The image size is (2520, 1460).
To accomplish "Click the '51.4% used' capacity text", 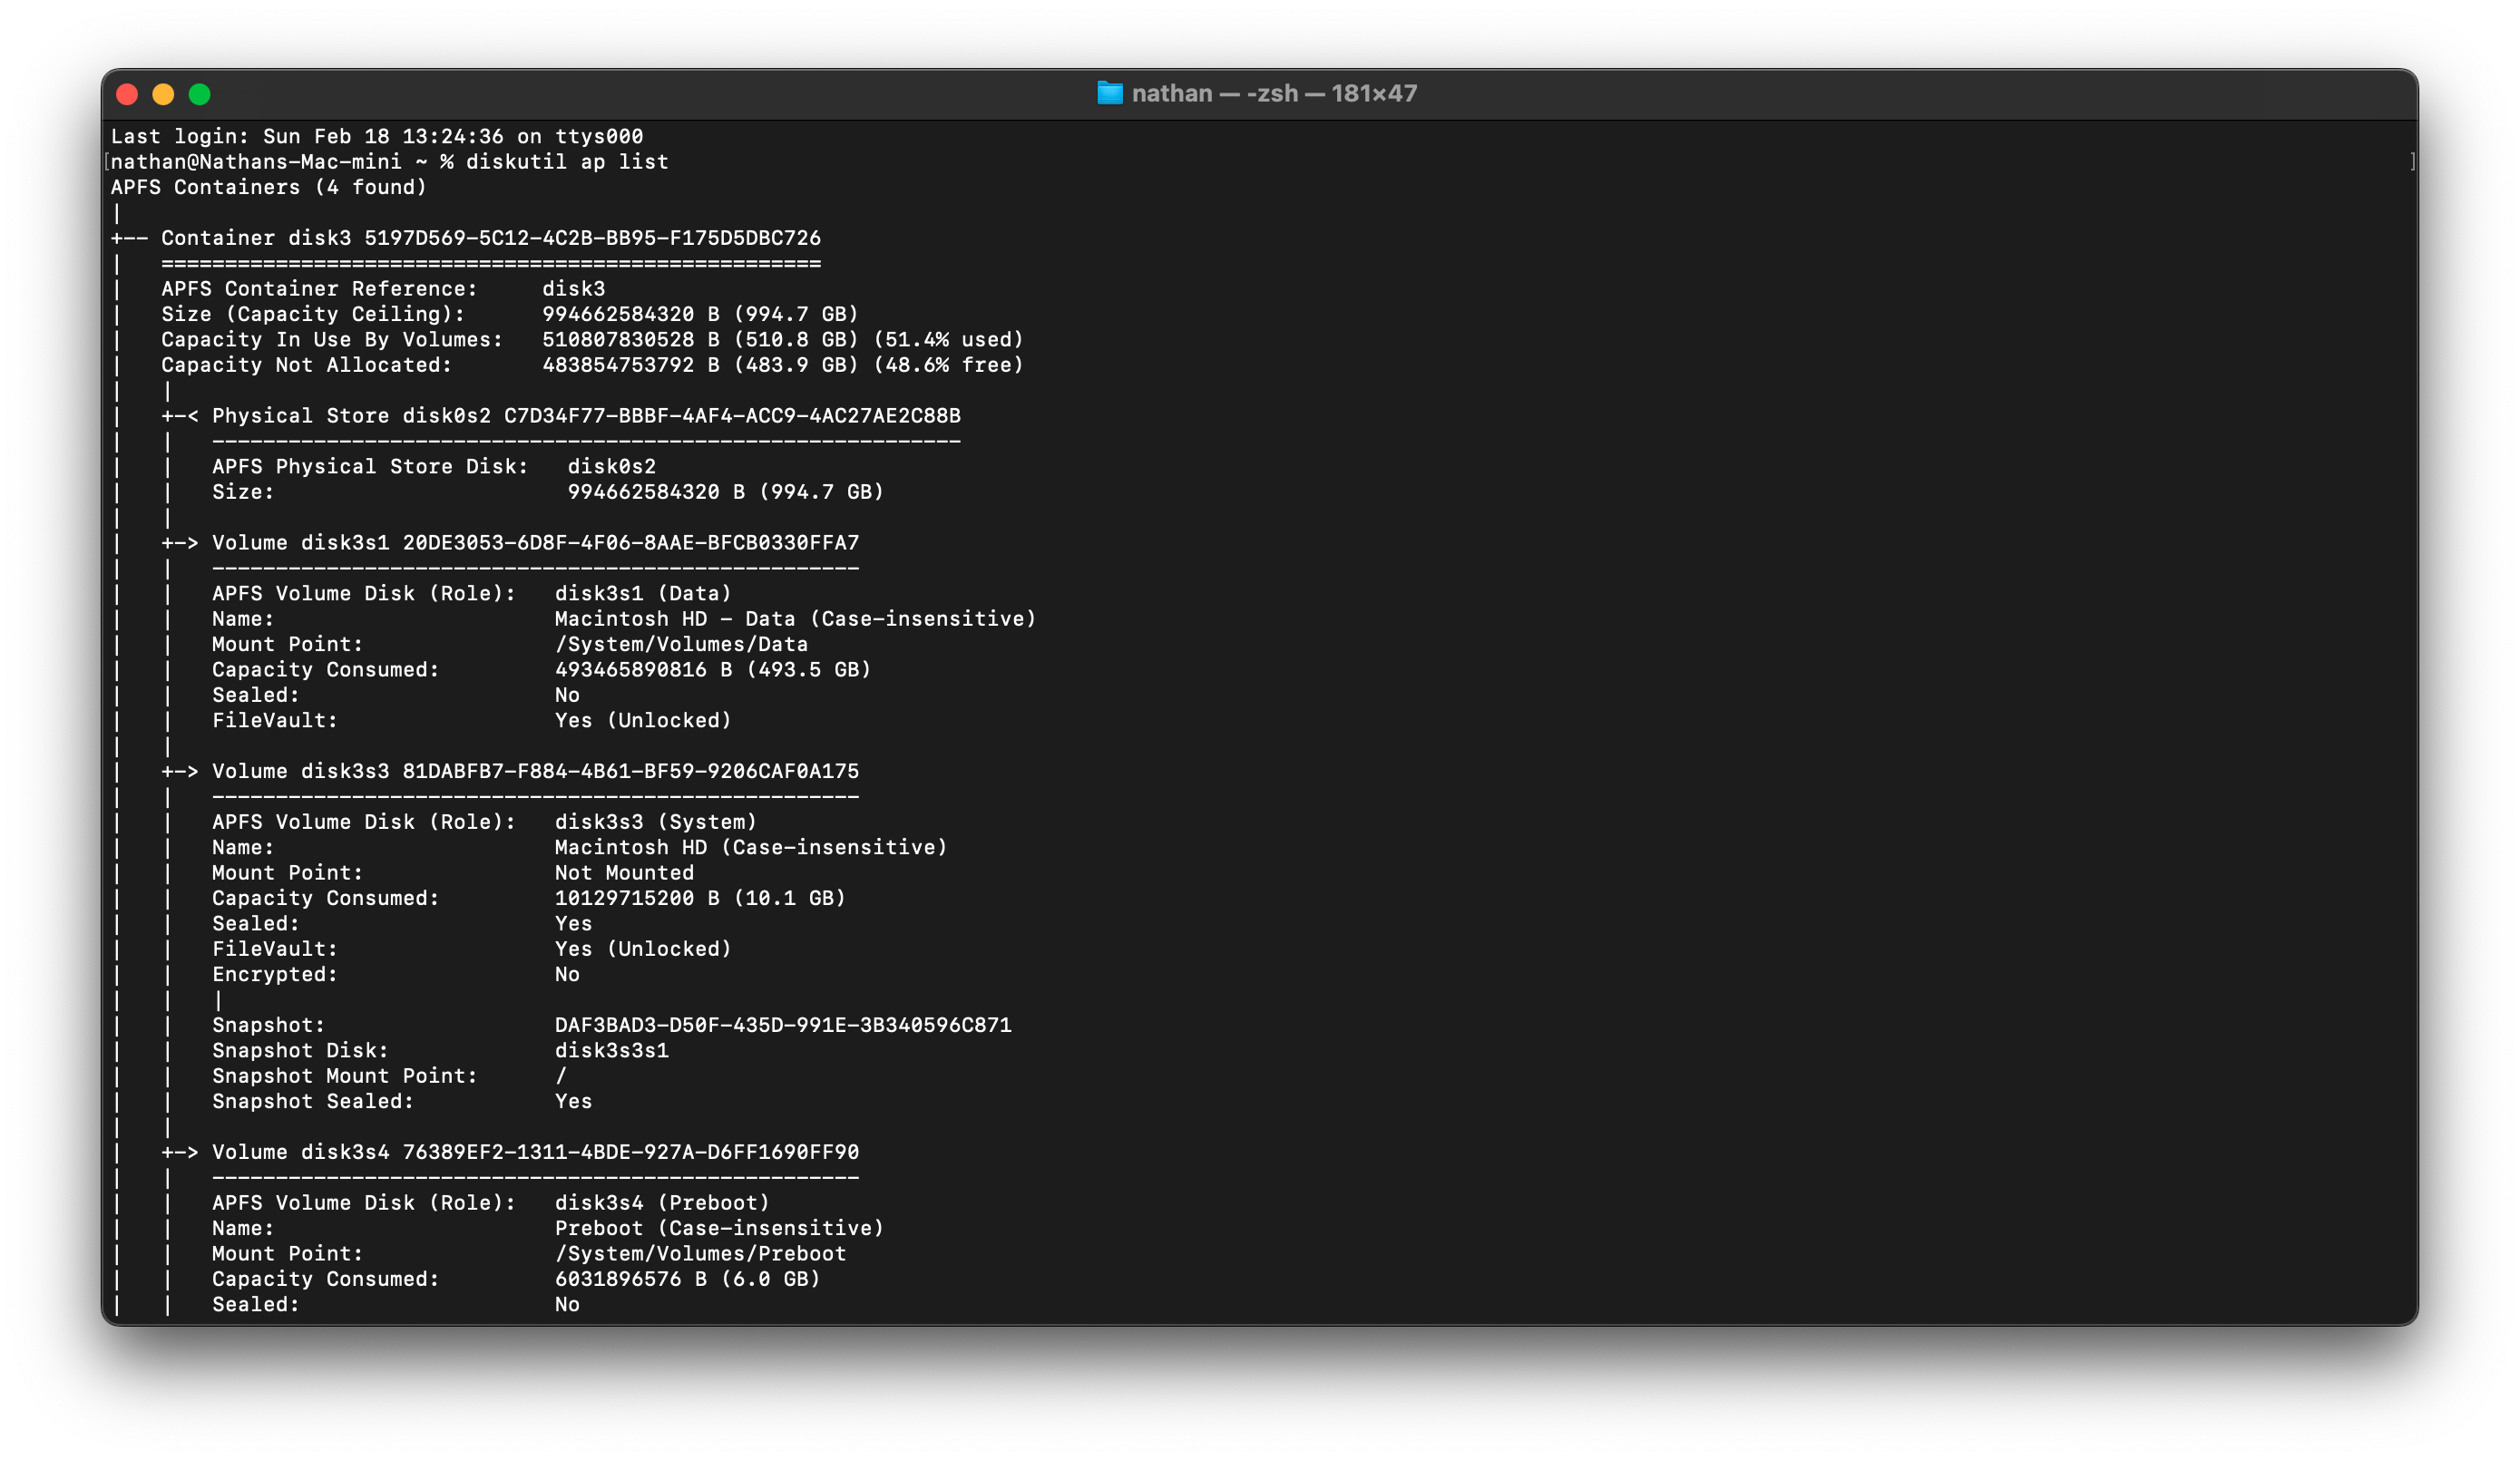I will (948, 340).
